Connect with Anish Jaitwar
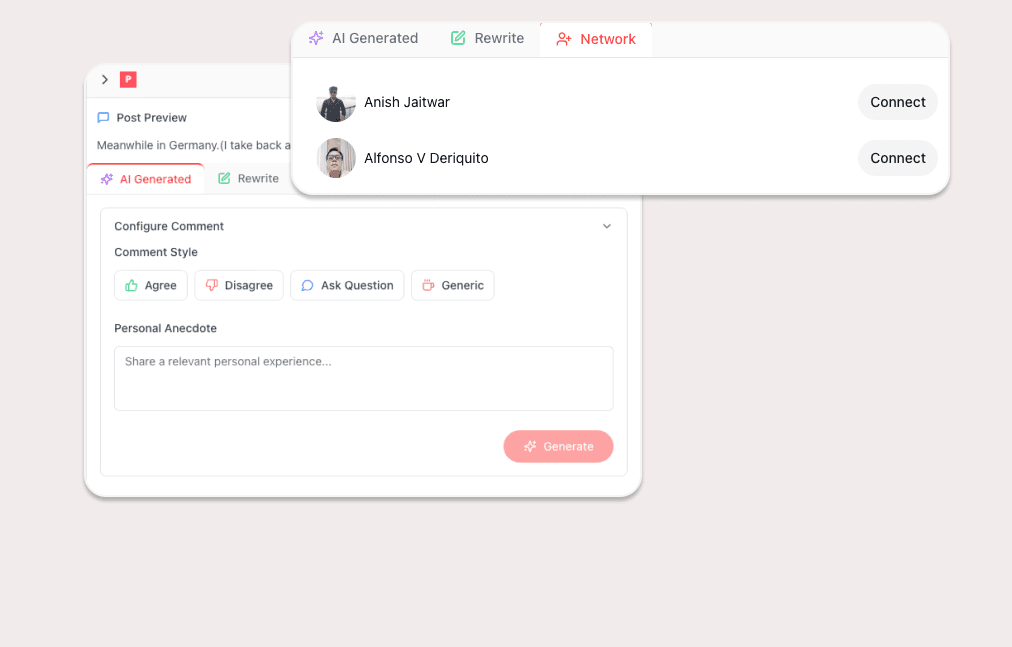The height and width of the screenshot is (647, 1012). pyautogui.click(x=898, y=102)
